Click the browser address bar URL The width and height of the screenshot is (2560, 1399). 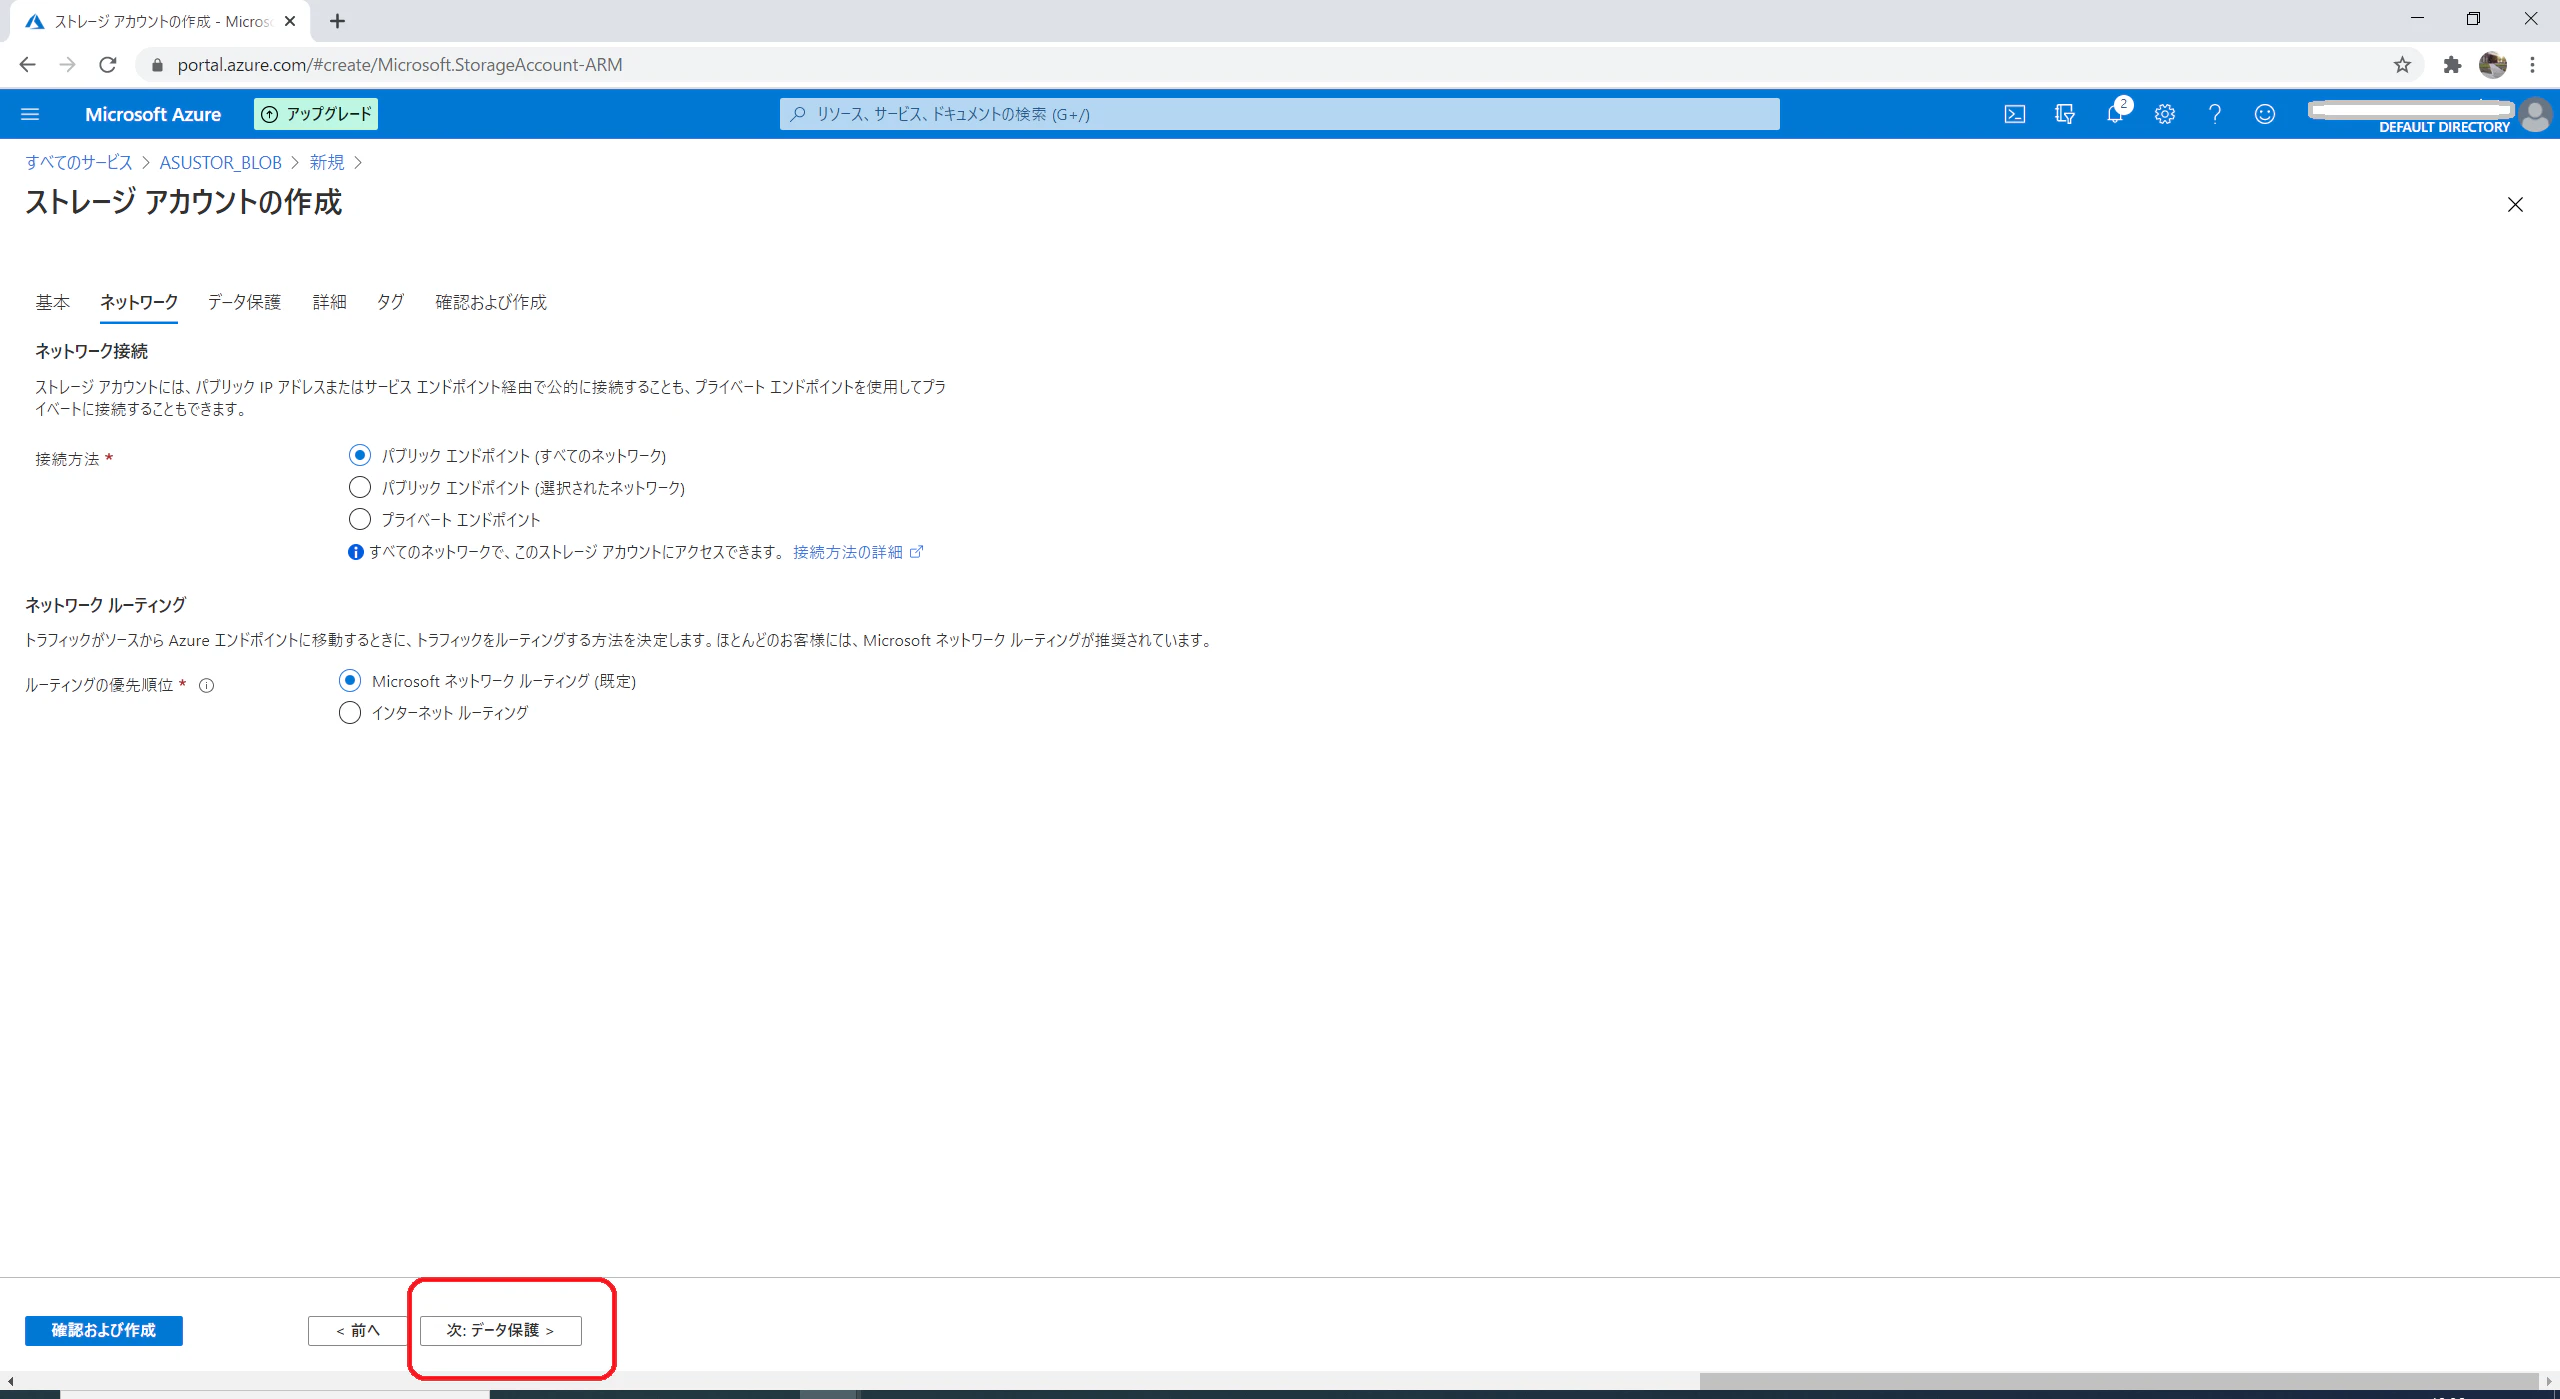[400, 65]
